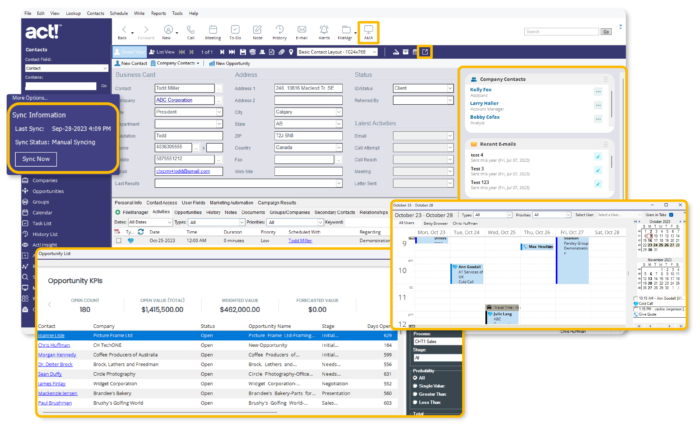The height and width of the screenshot is (429, 700).
Task: Open the Dates All Dates dropdown
Action: (x=150, y=222)
